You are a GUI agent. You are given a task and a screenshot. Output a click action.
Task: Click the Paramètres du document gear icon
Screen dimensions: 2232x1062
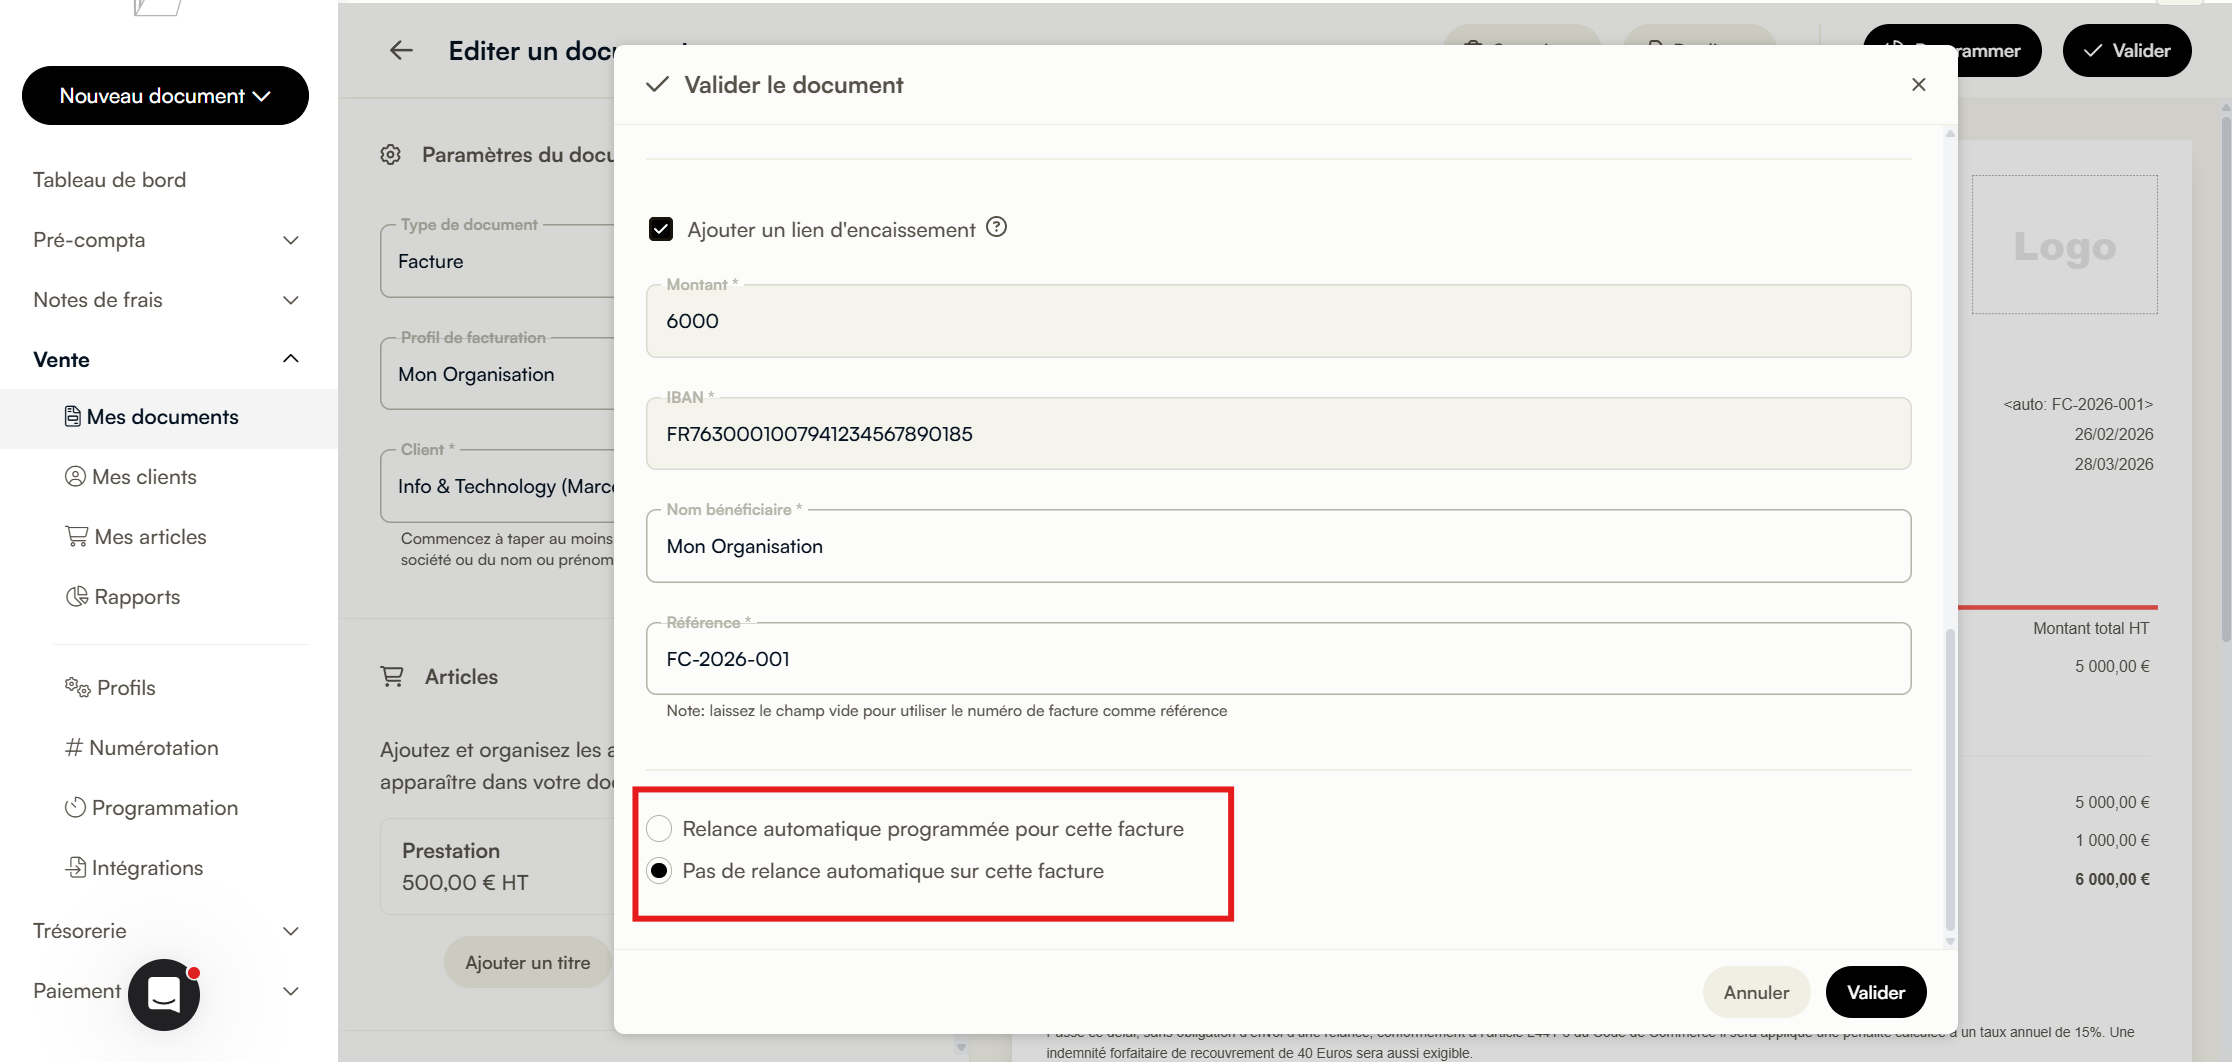tap(390, 154)
